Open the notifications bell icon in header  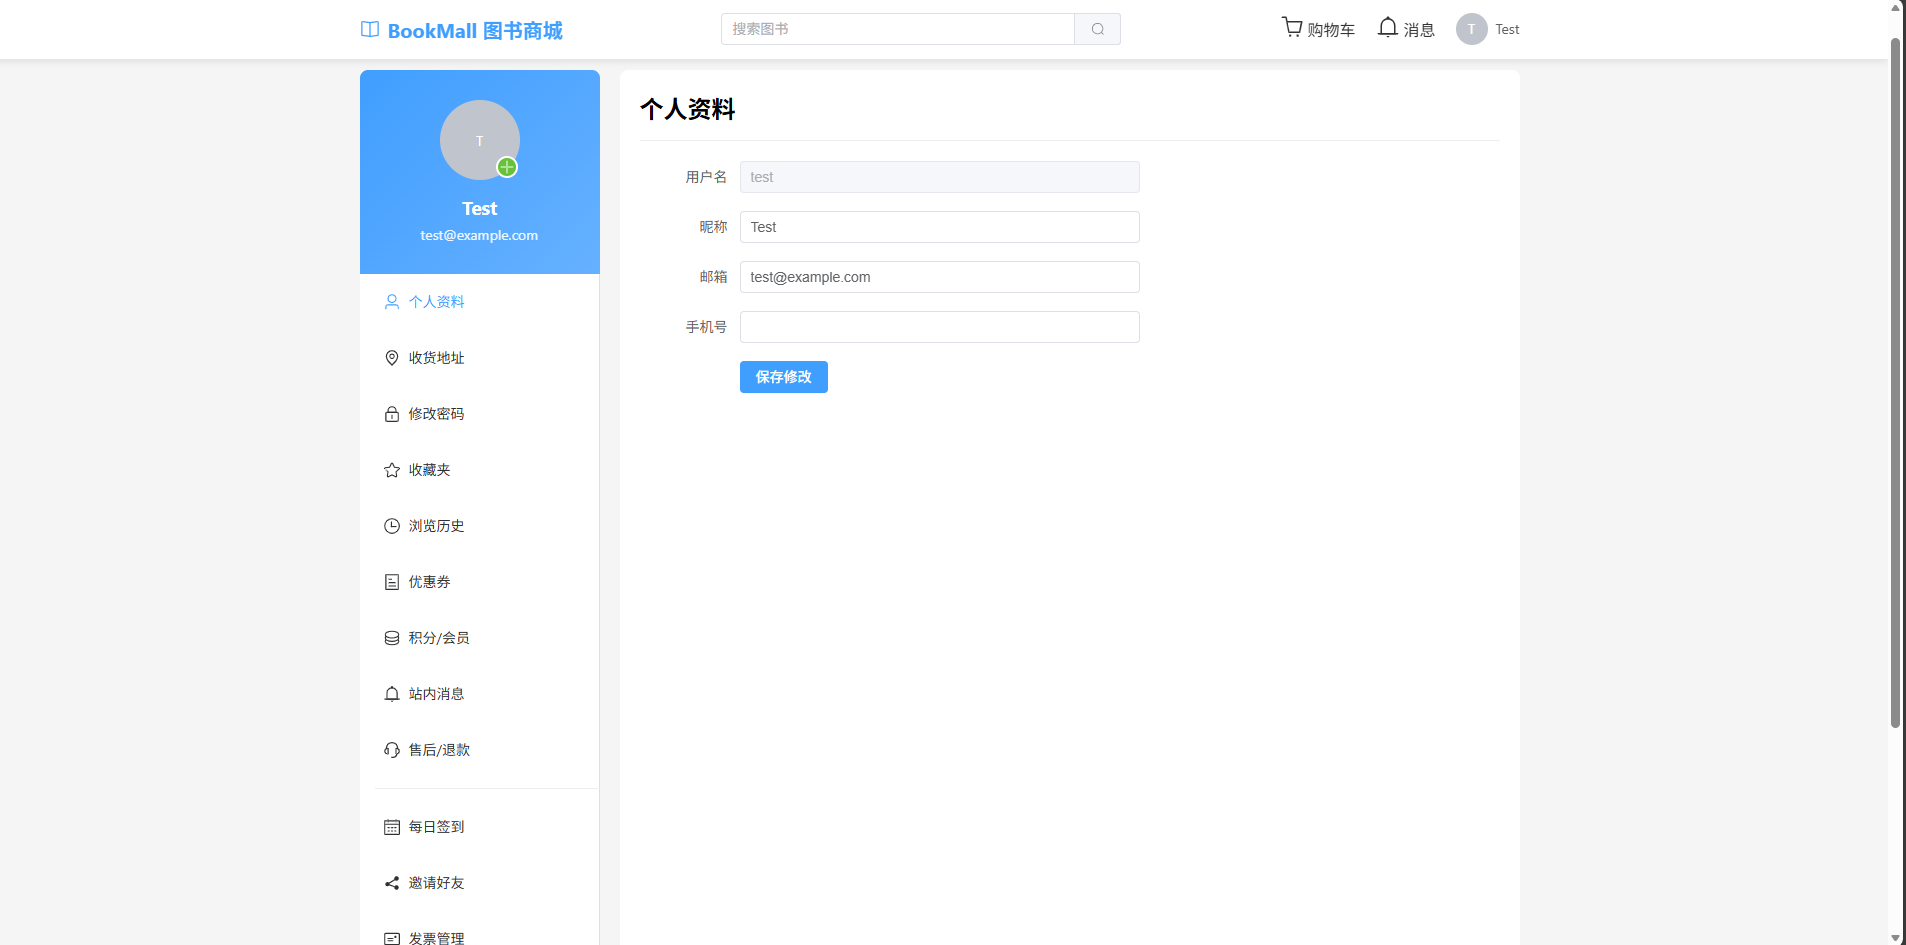[x=1388, y=27]
